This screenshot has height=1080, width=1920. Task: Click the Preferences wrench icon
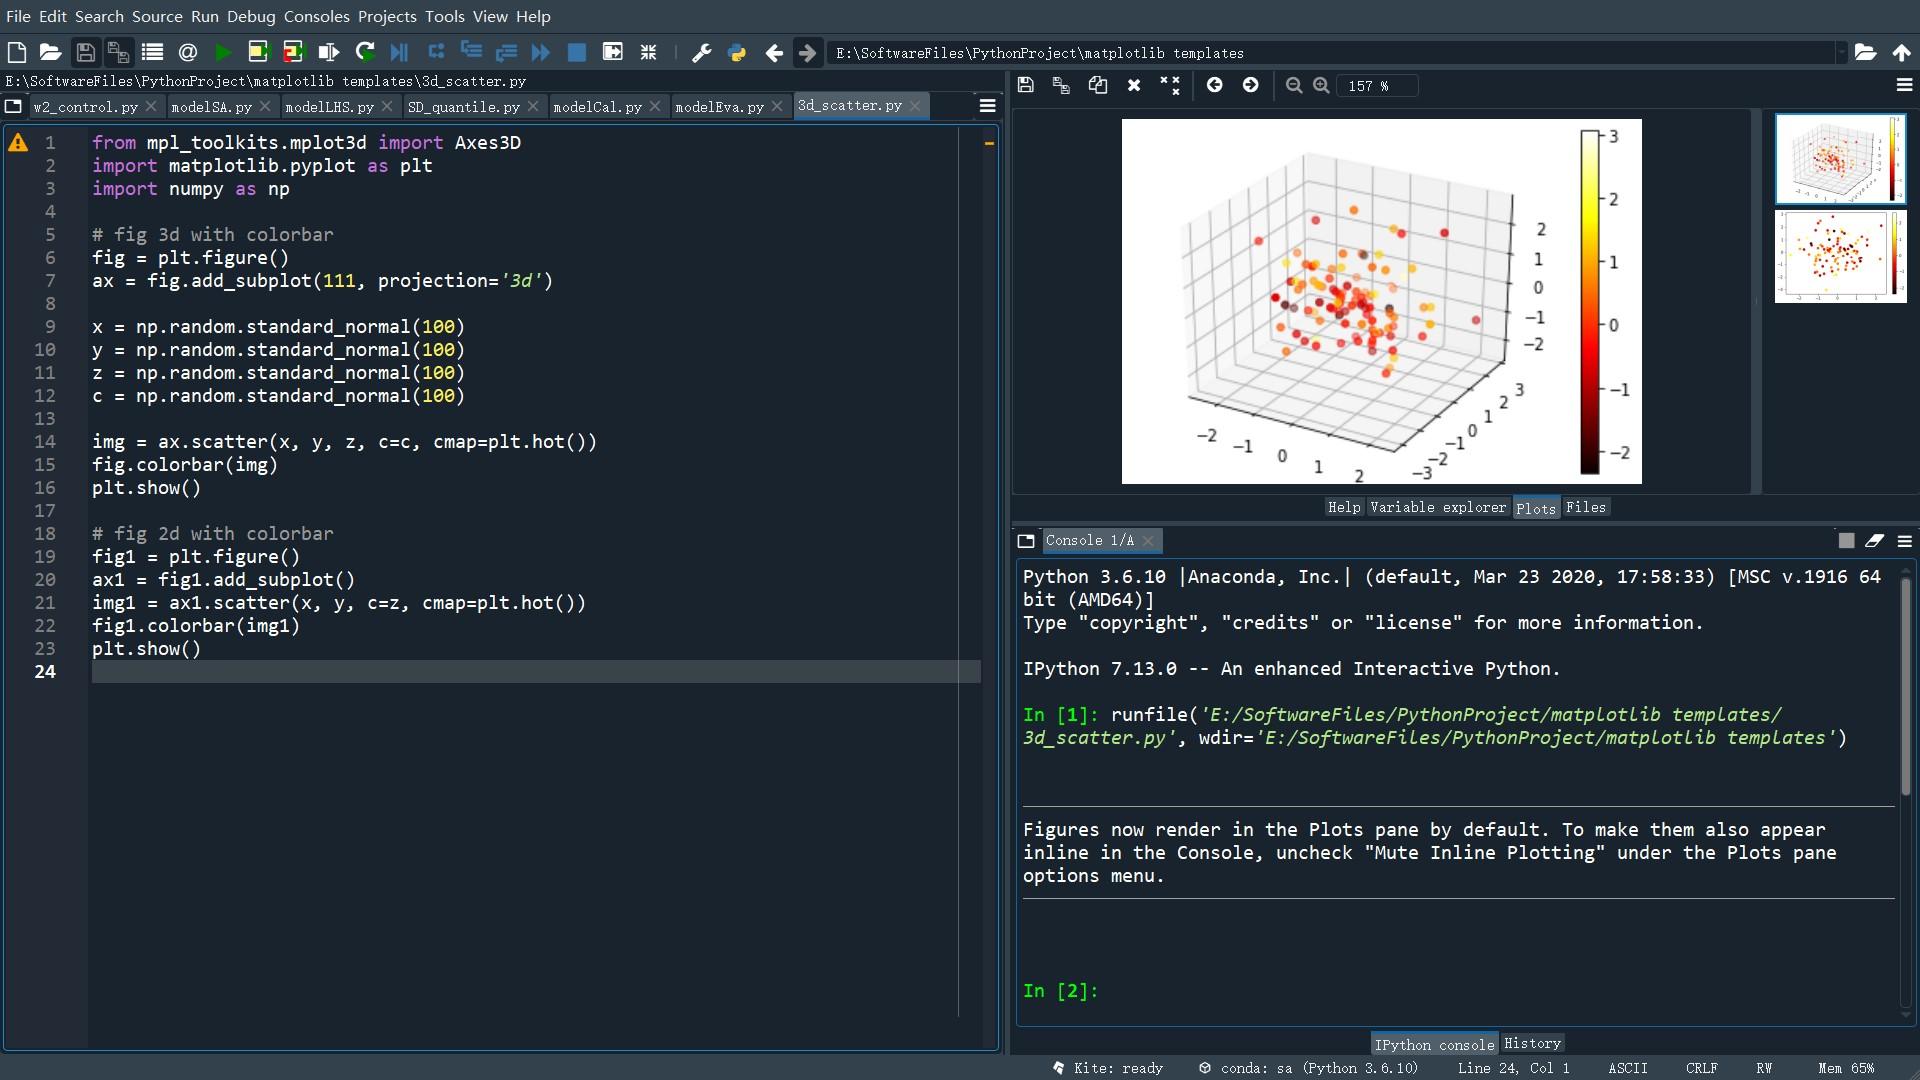(701, 53)
